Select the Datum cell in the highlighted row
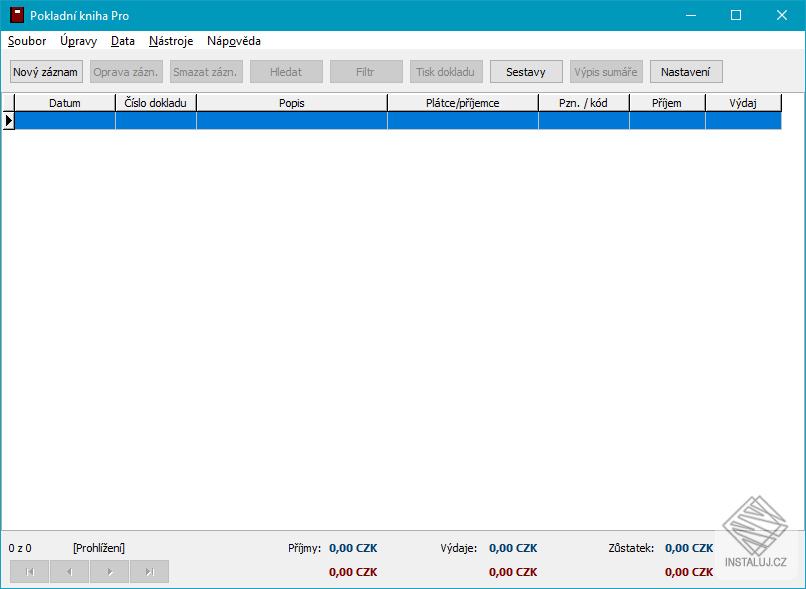This screenshot has height=589, width=806. (x=65, y=121)
